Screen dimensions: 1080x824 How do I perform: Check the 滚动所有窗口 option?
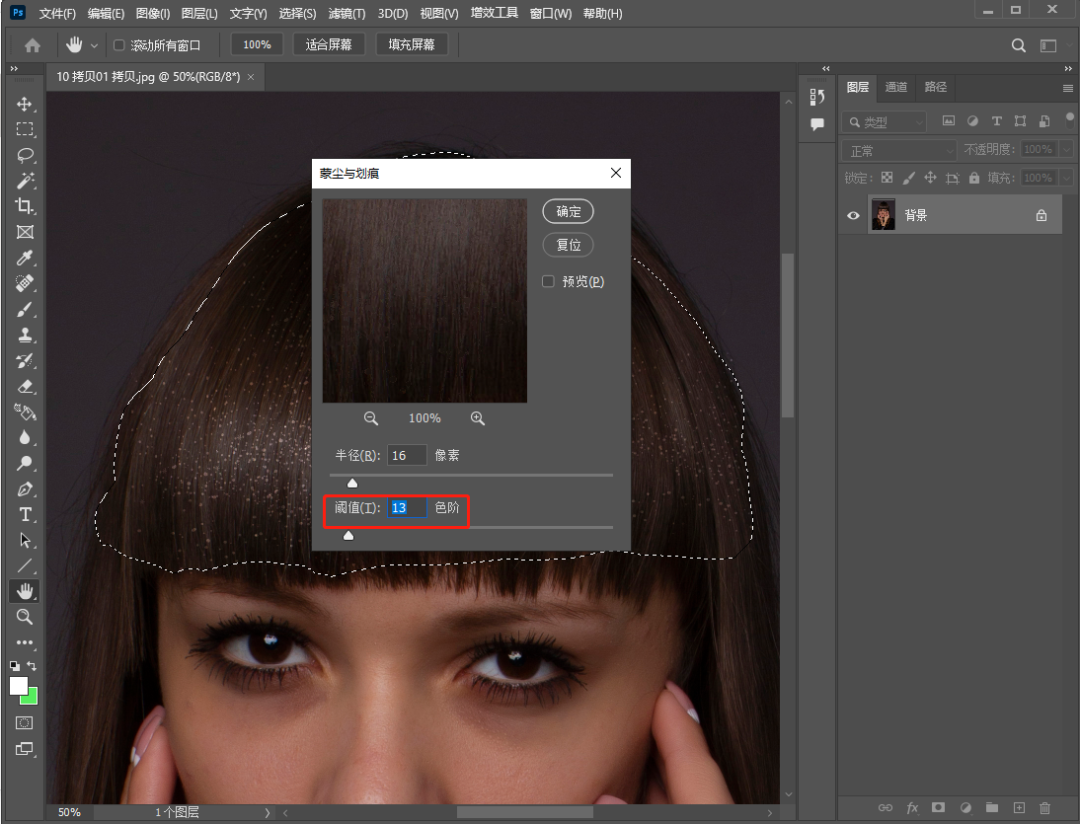(x=120, y=45)
